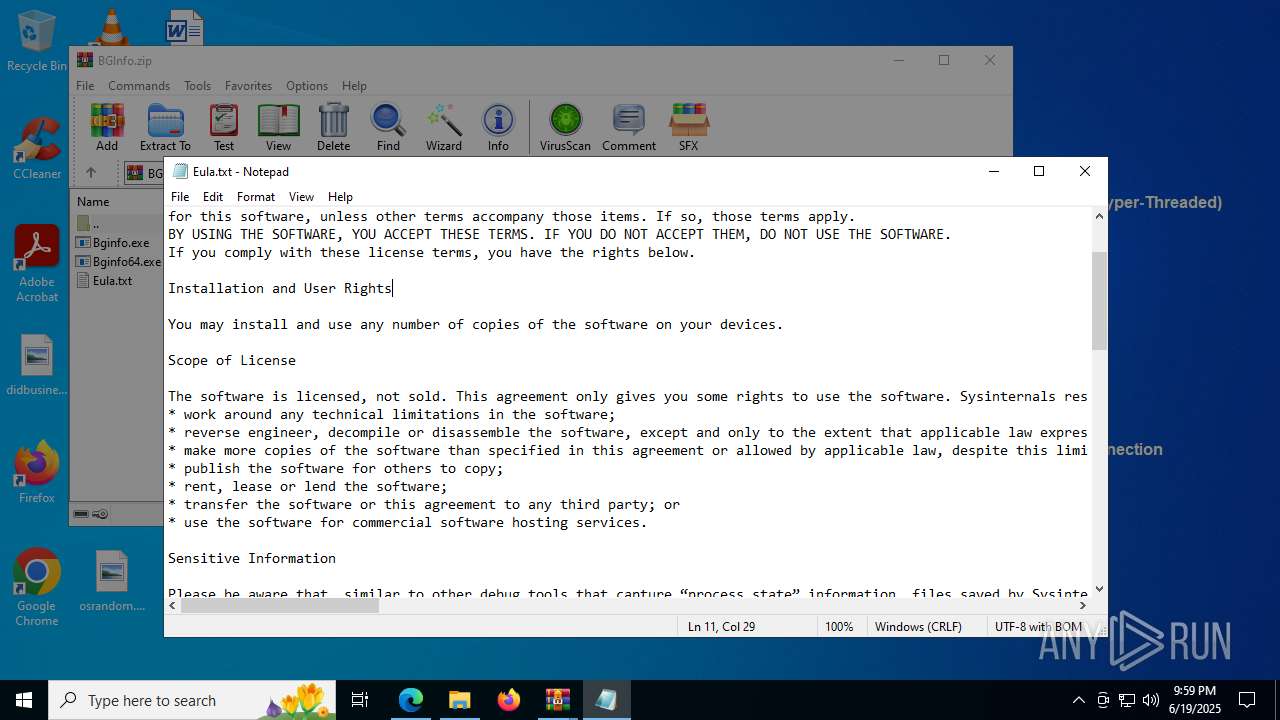Screen dimensions: 1280x720
Task: Select Bginfo64.exe in the archive list
Action: (x=118, y=261)
